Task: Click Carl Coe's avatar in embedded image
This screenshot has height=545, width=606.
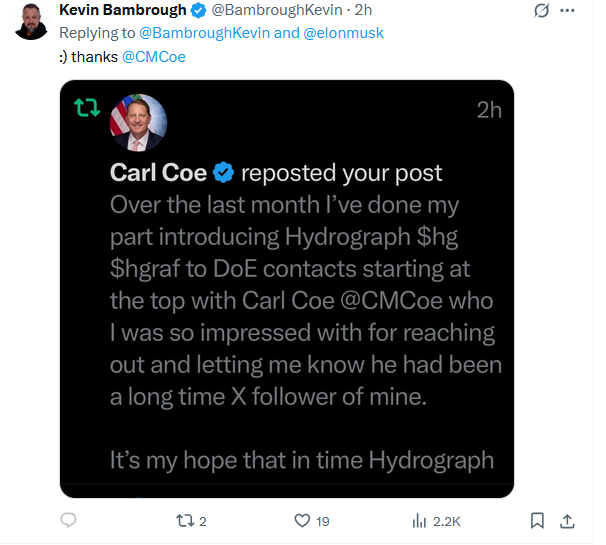Action: pyautogui.click(x=138, y=123)
